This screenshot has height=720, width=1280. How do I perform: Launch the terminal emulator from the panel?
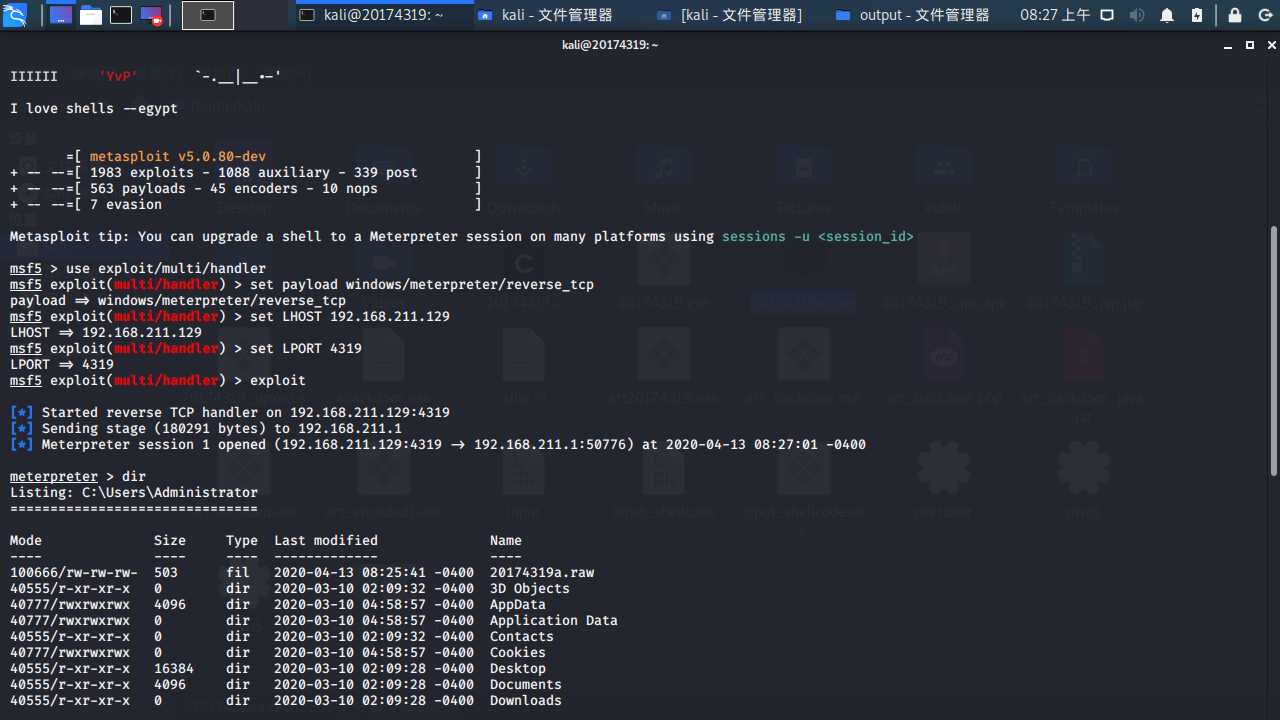(121, 15)
